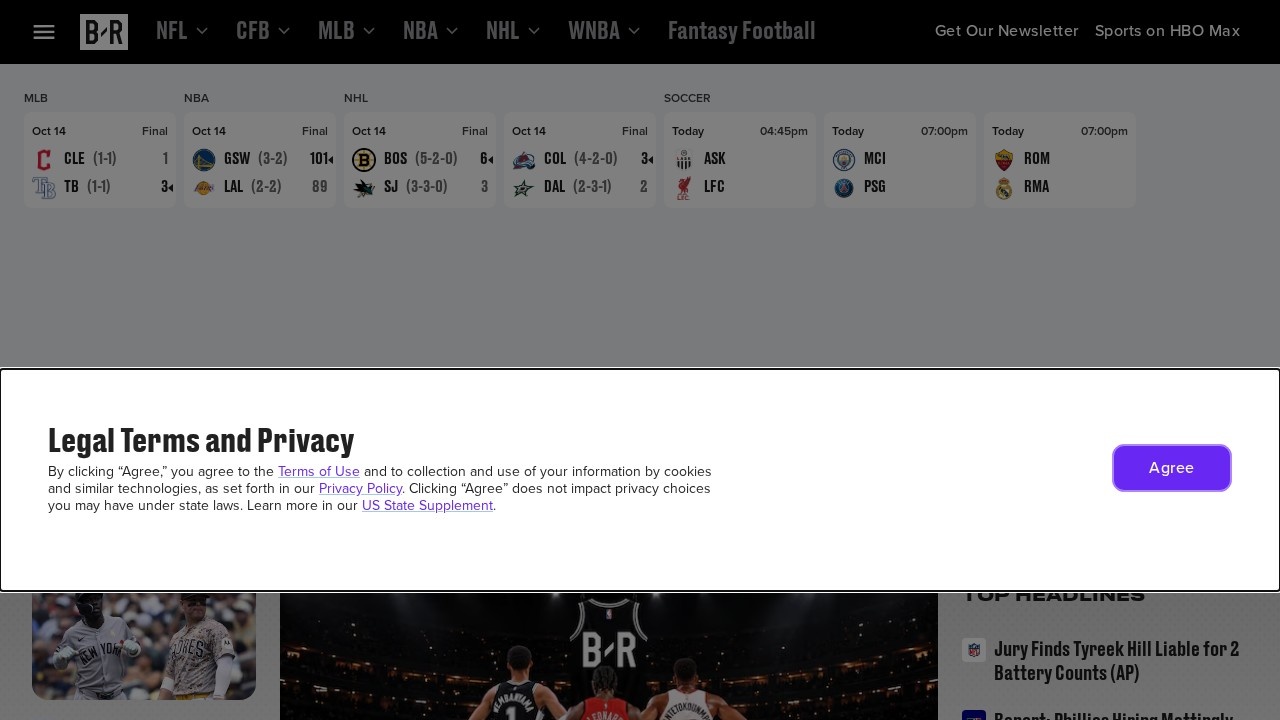The height and width of the screenshot is (720, 1280).
Task: Select the SOCCER scores category label
Action: click(687, 98)
